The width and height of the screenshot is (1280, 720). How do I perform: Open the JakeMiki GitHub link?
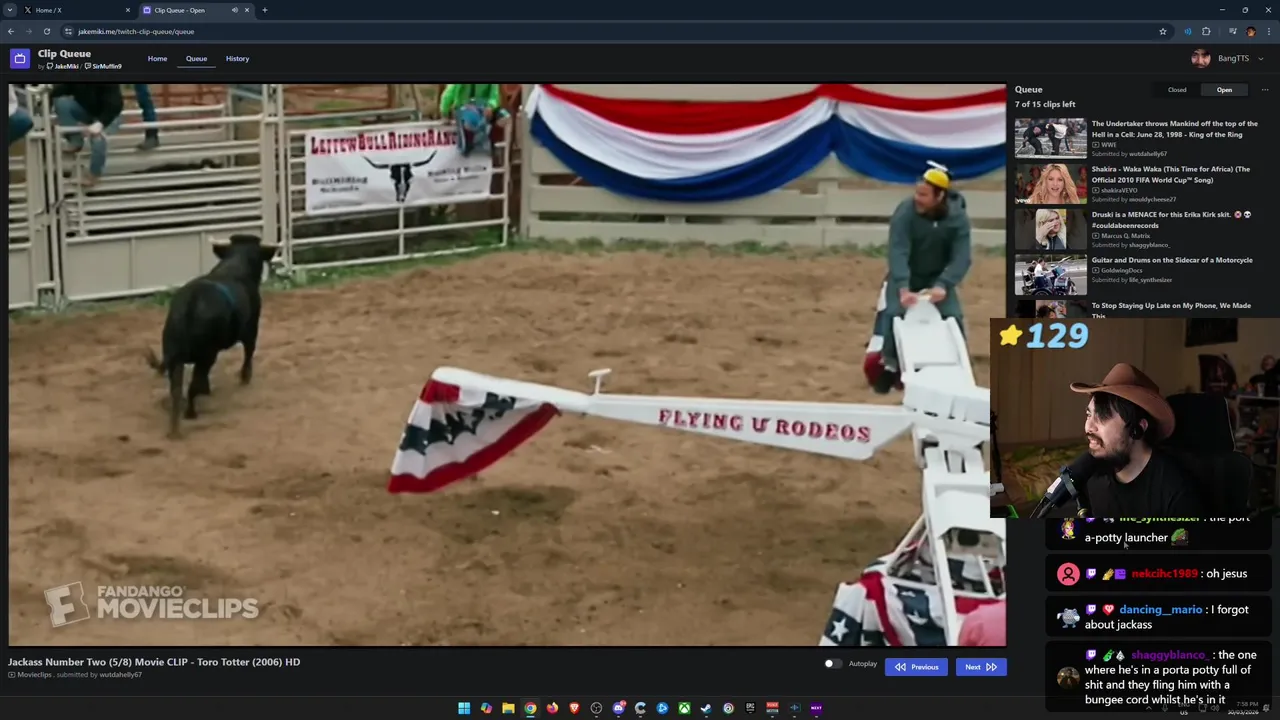(62, 67)
